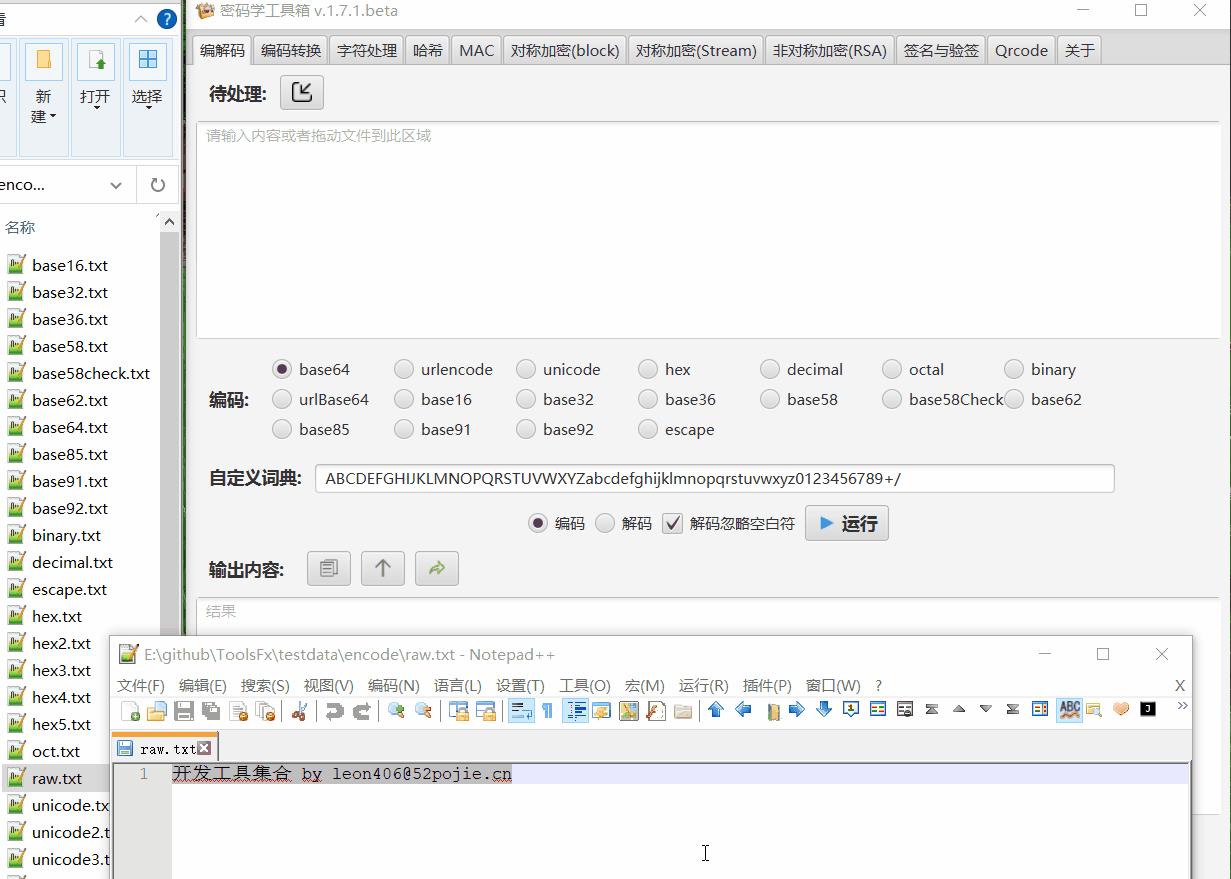The height and width of the screenshot is (879, 1231).
Task: Click the refresh icon beside the encoding dropdown
Action: click(x=158, y=185)
